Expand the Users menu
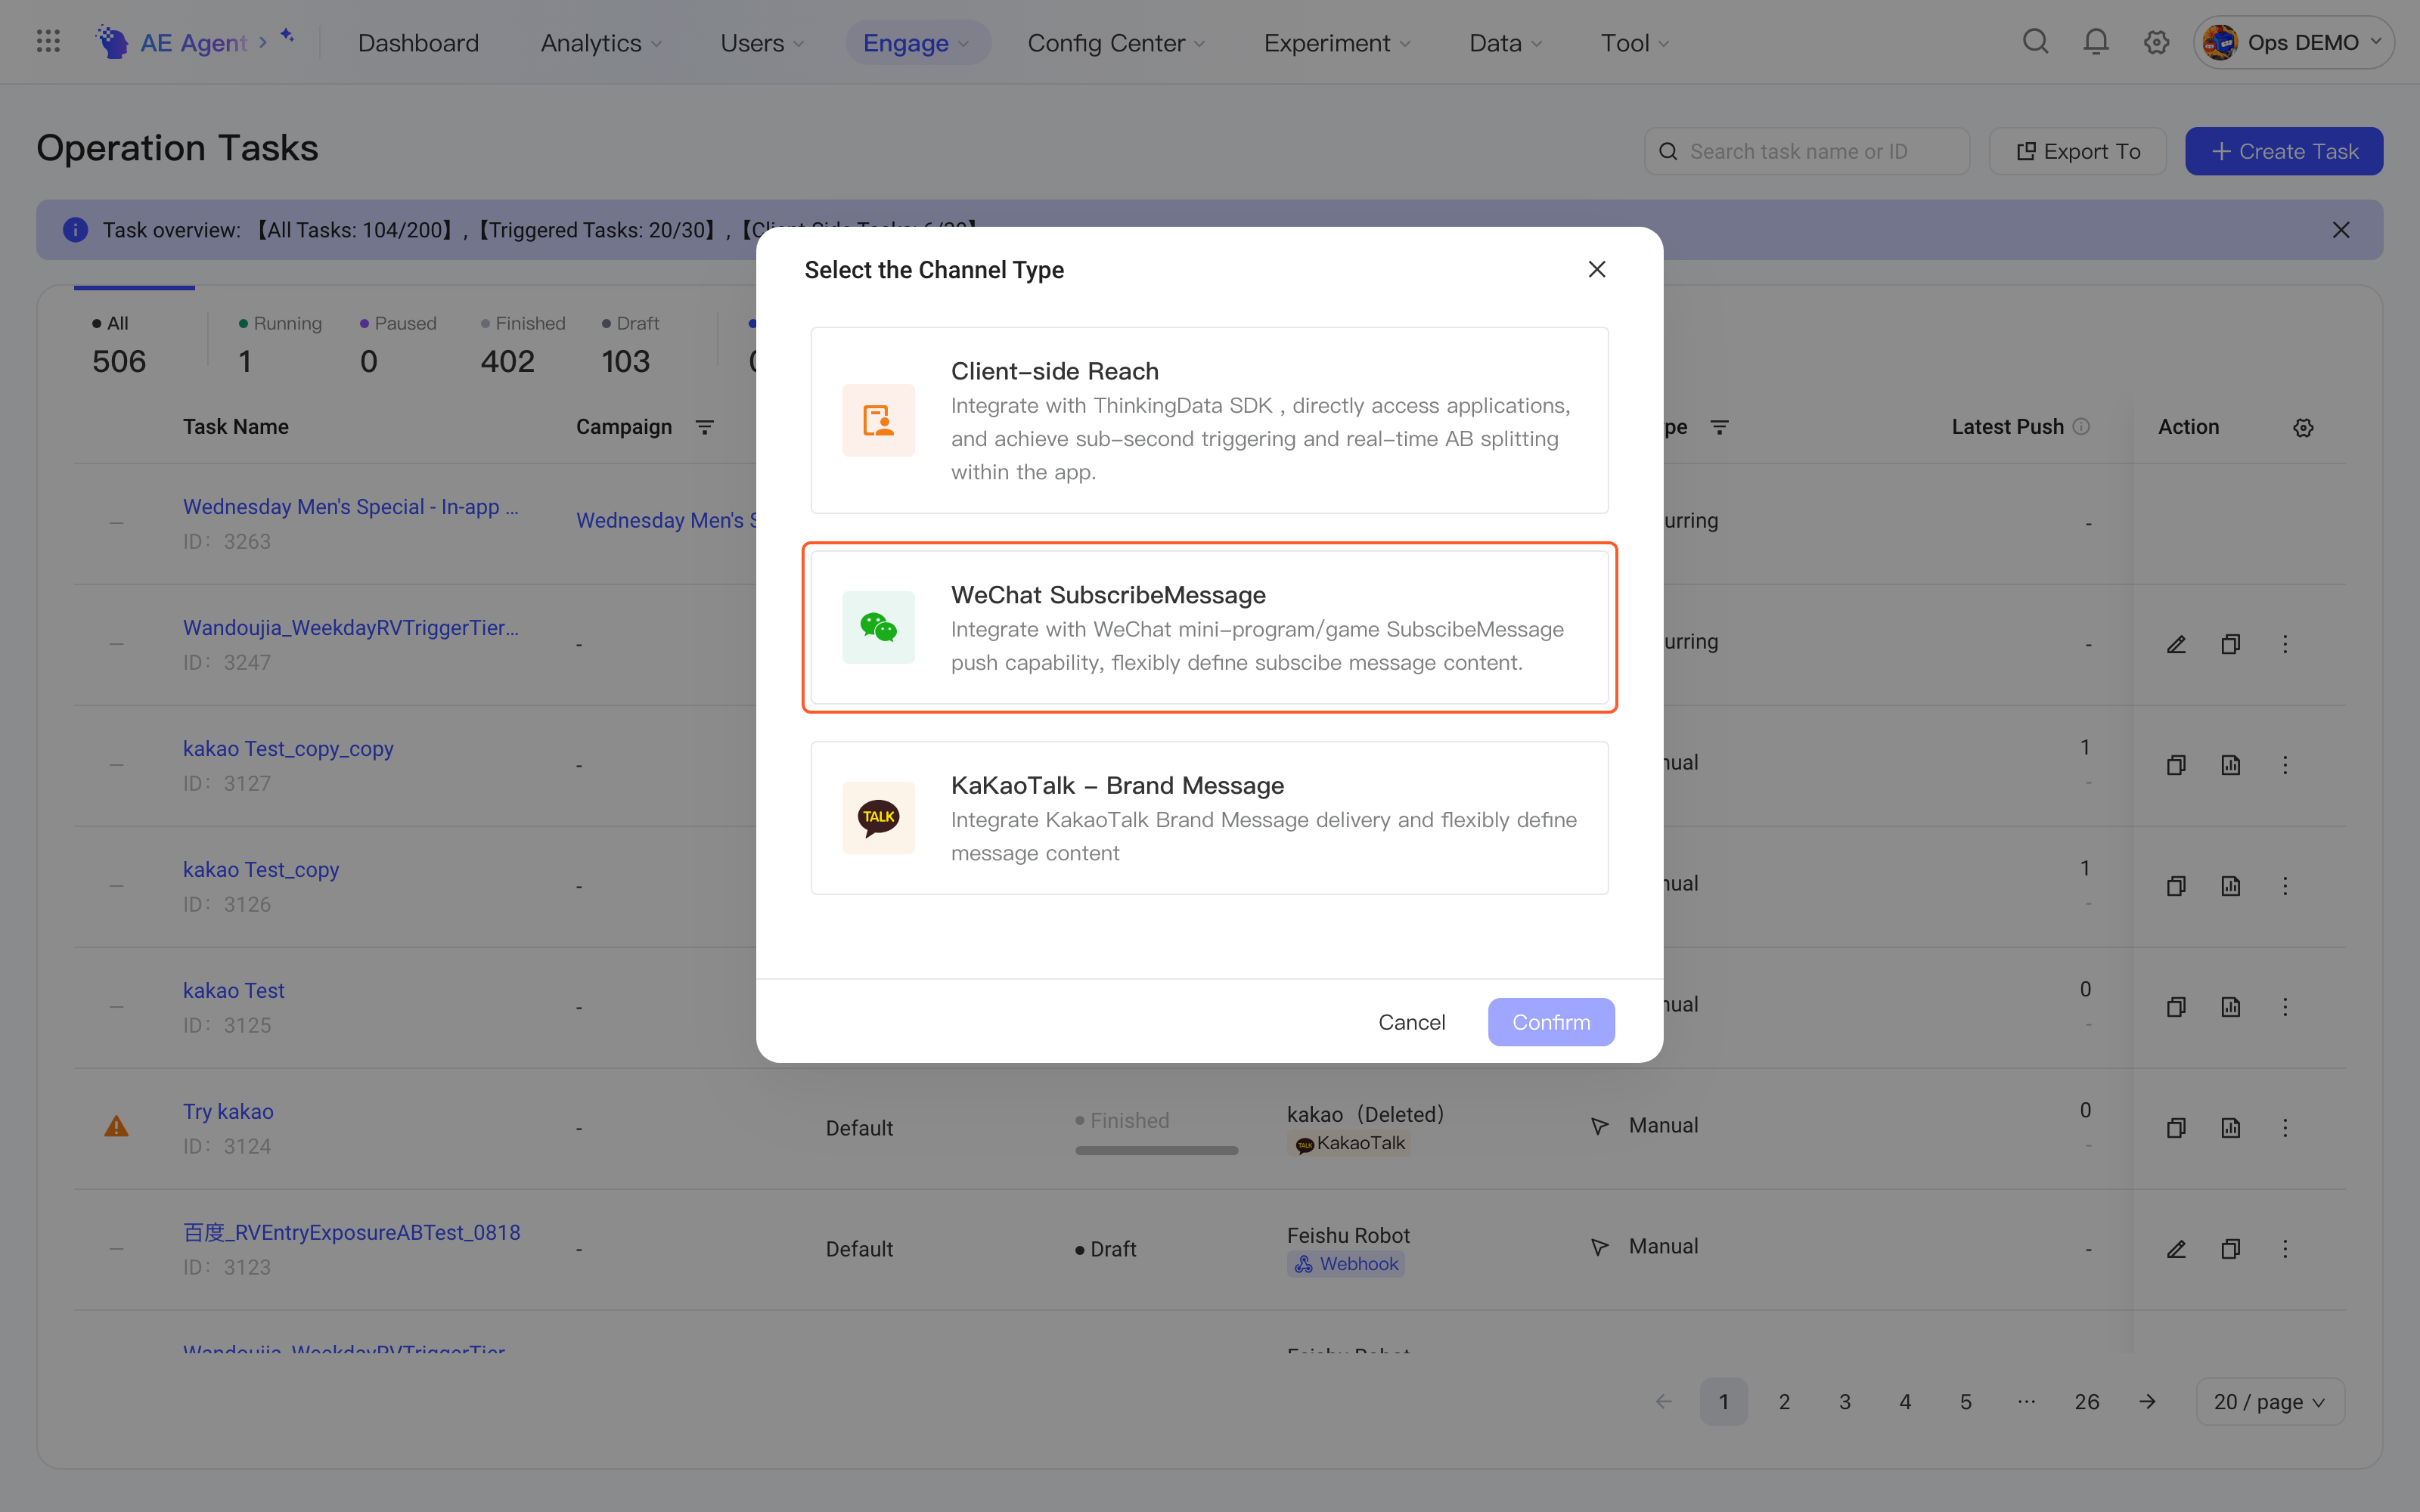 (x=762, y=42)
